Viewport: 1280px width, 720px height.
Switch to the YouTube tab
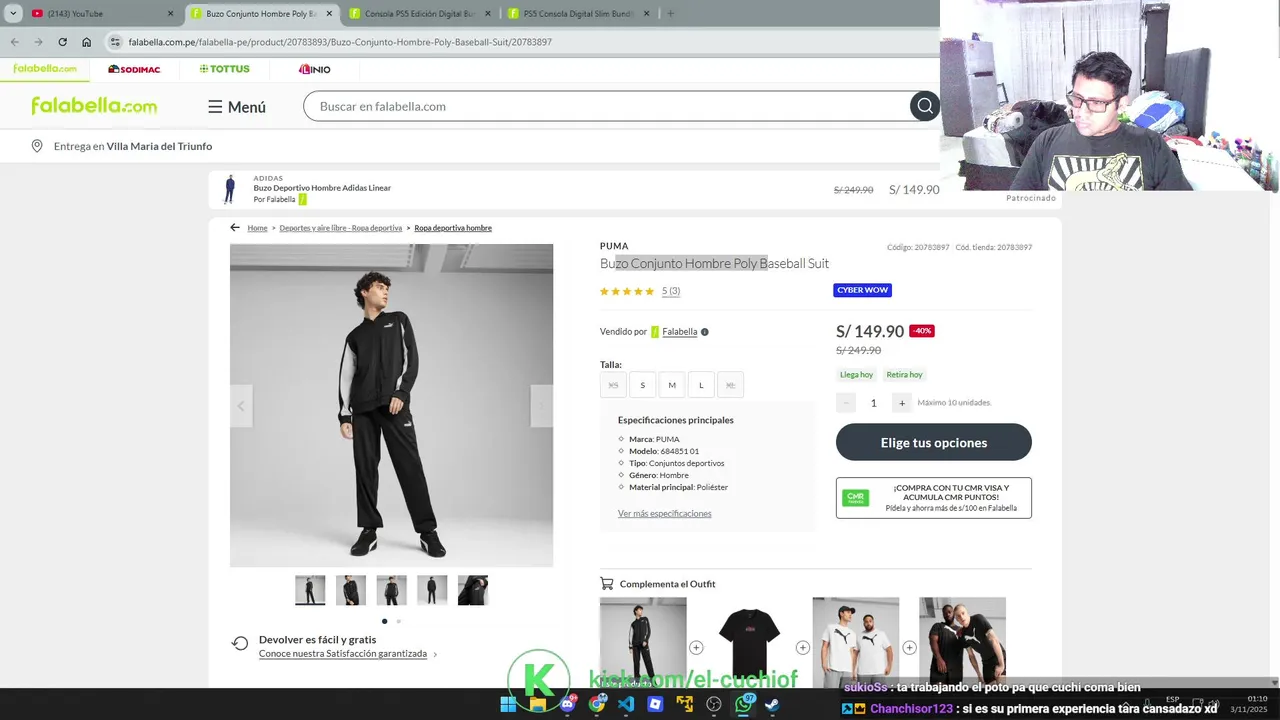coord(103,14)
